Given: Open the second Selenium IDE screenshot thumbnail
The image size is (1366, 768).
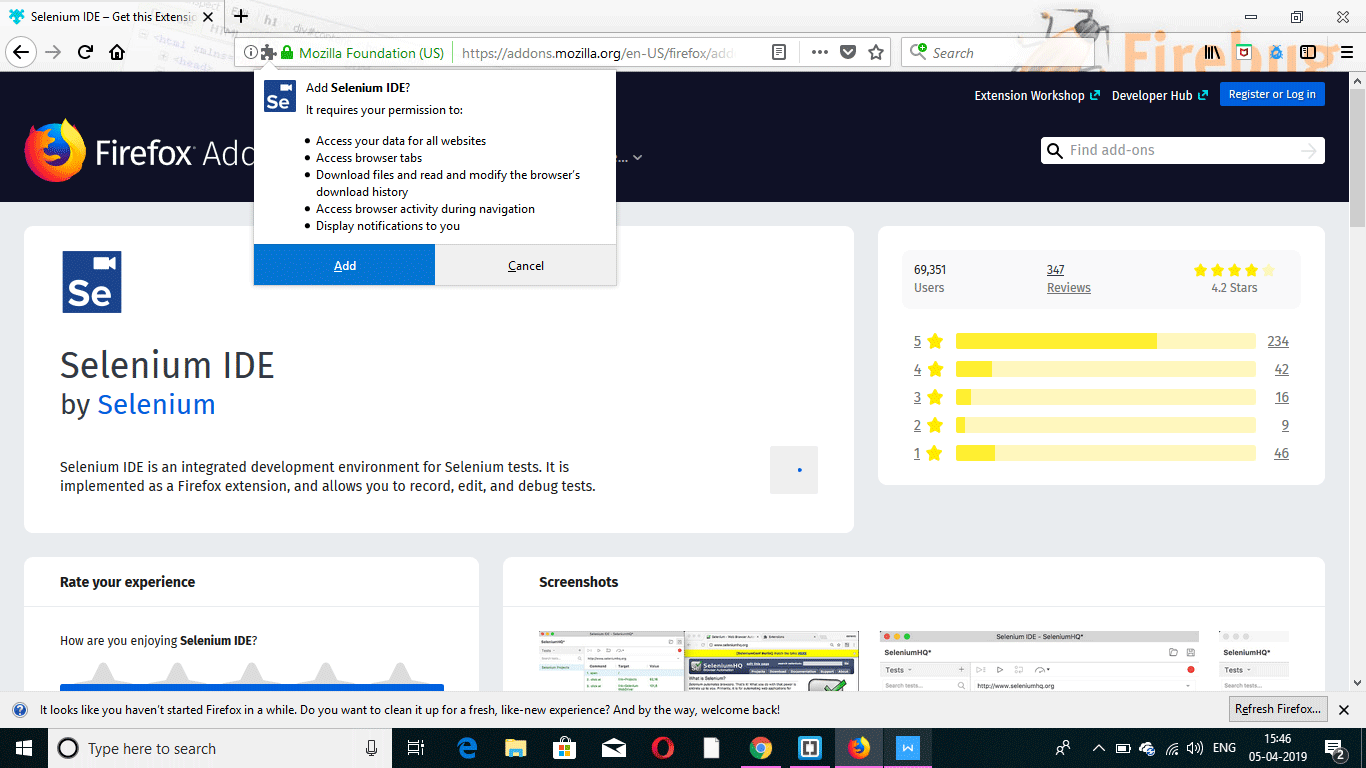Looking at the screenshot, I should pyautogui.click(x=1039, y=660).
